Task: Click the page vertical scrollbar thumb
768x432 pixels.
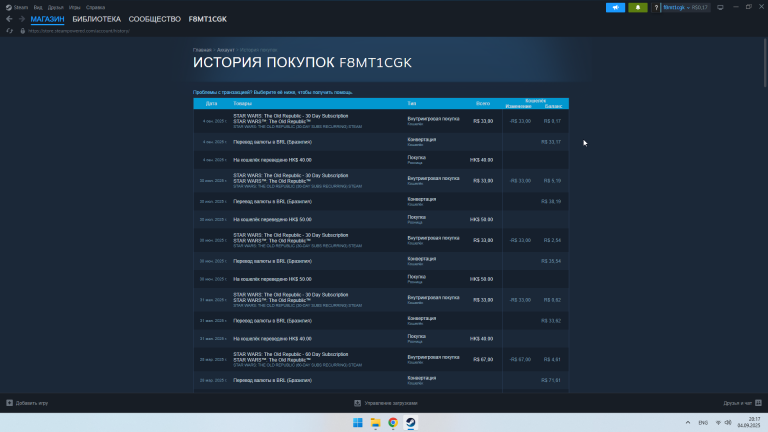Action: coord(765,63)
